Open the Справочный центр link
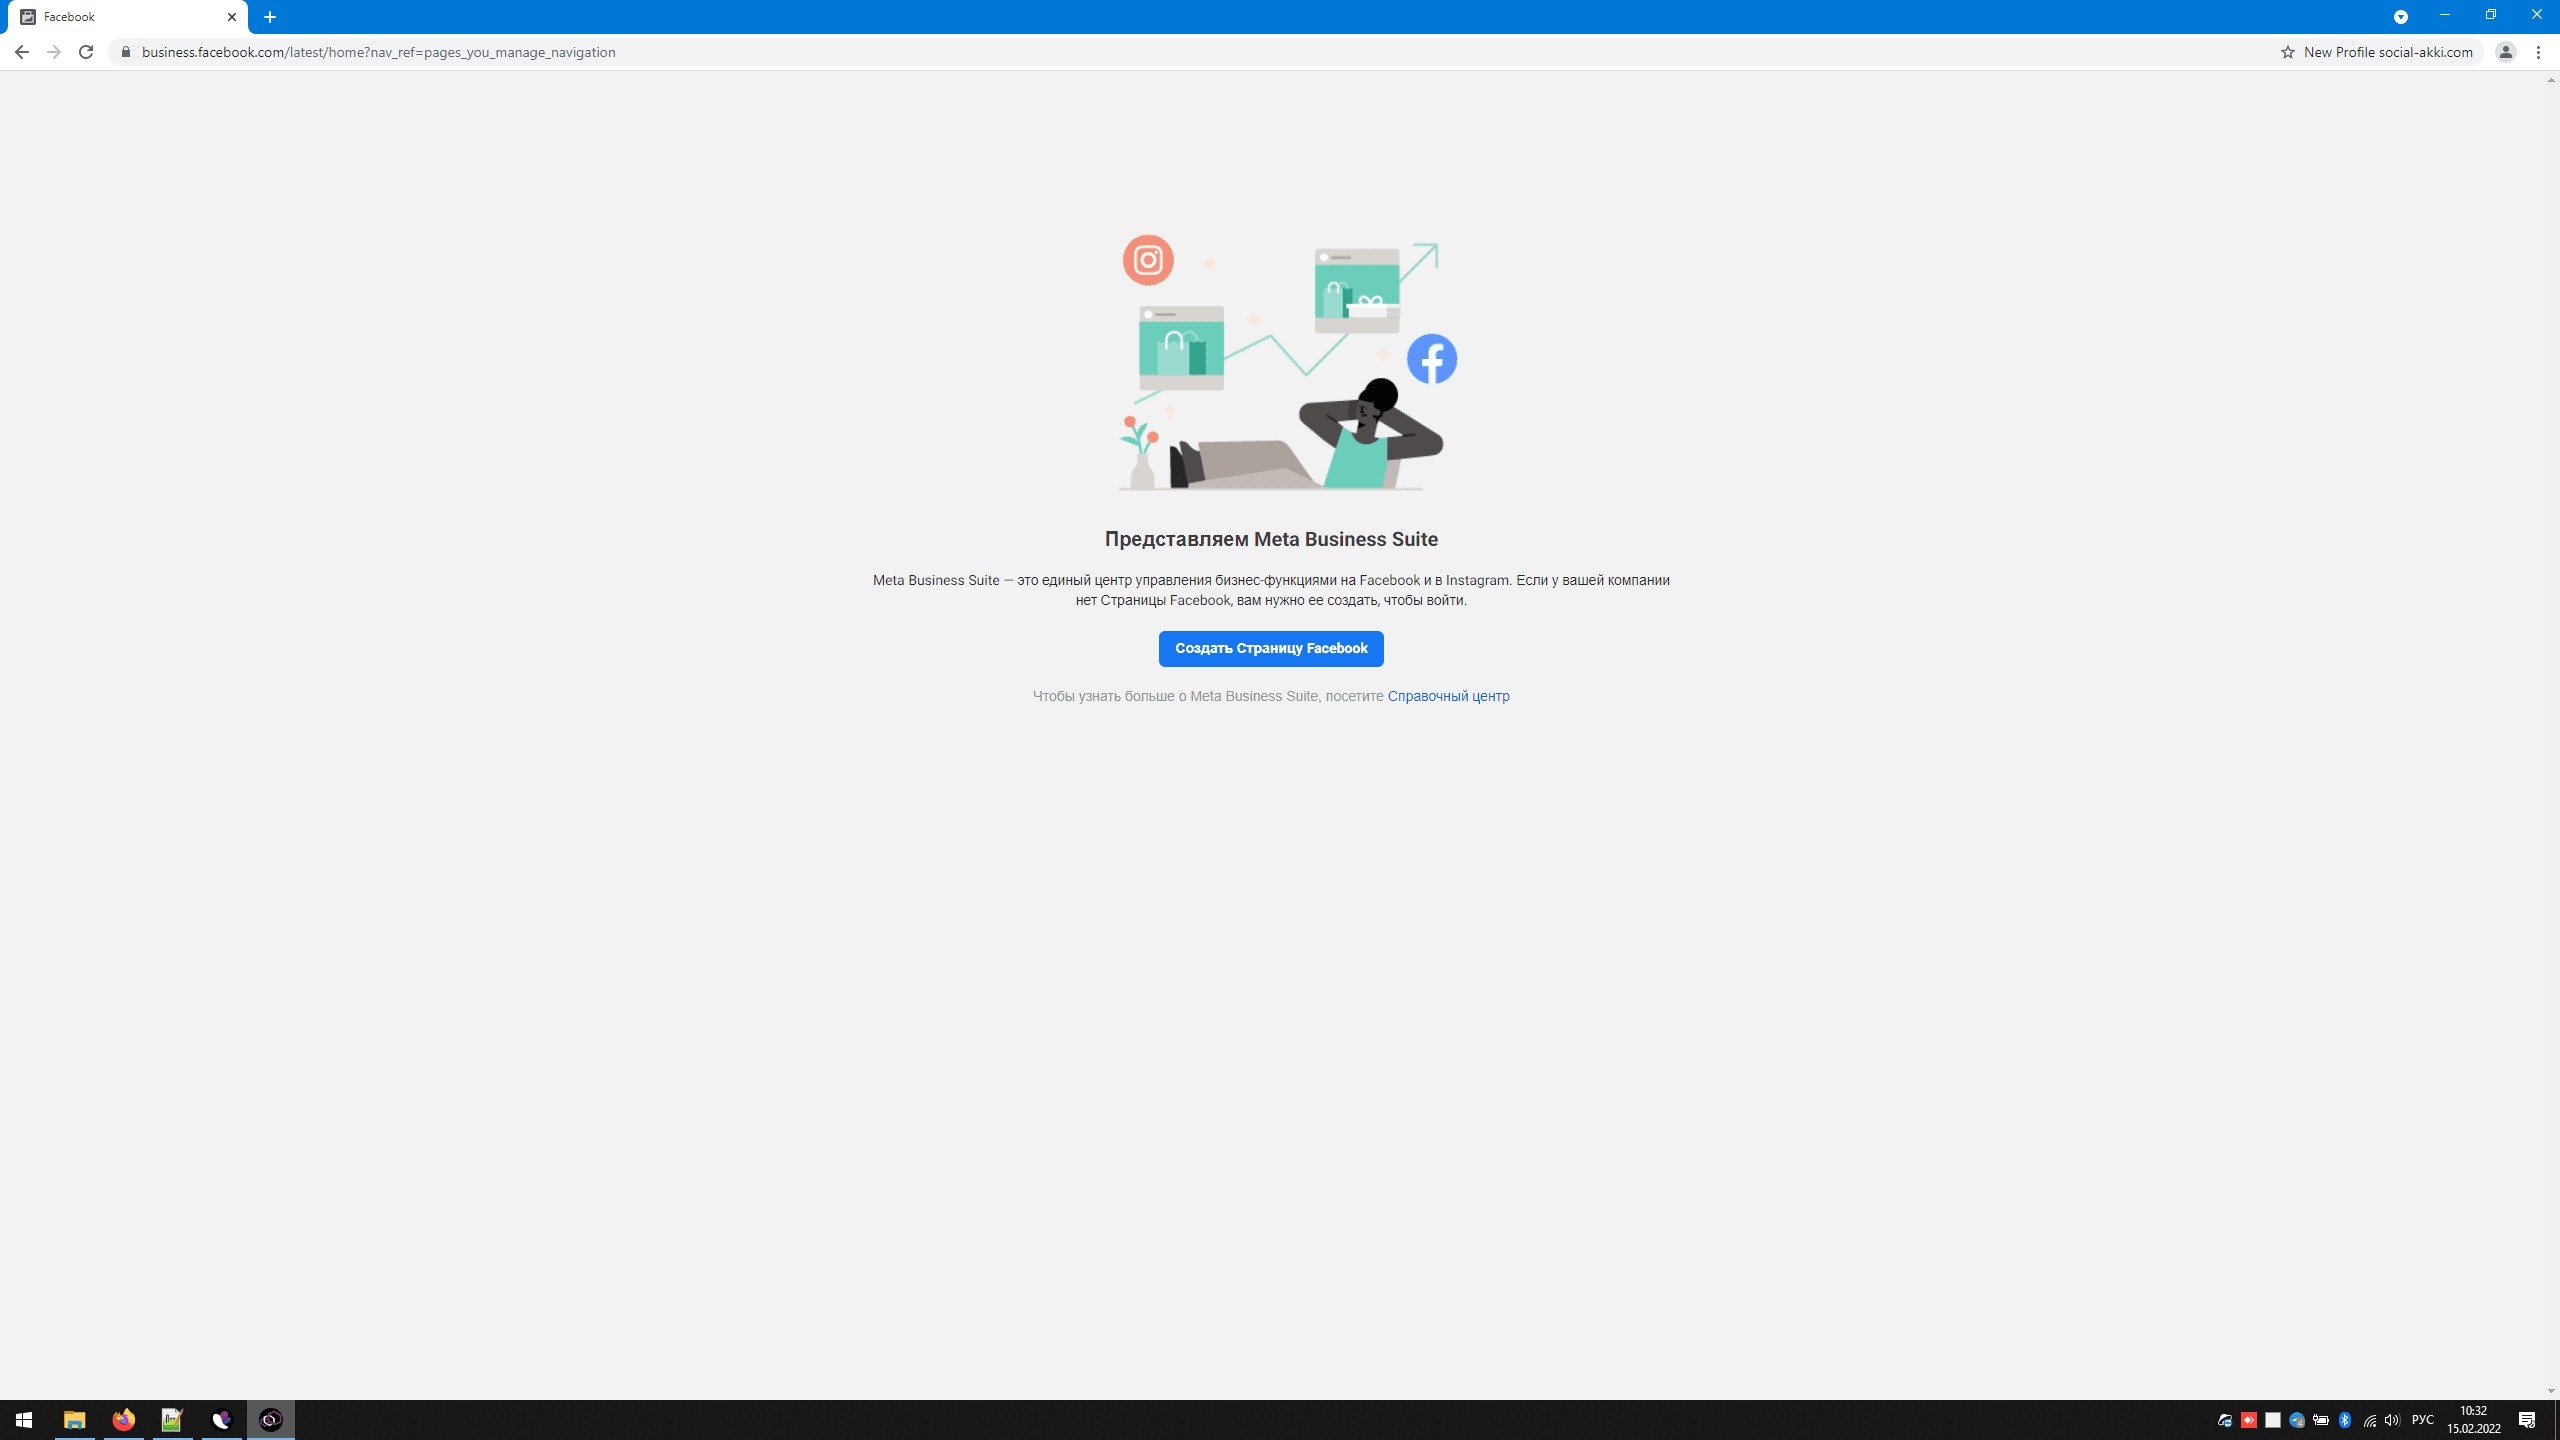Image resolution: width=2560 pixels, height=1440 pixels. click(1448, 696)
